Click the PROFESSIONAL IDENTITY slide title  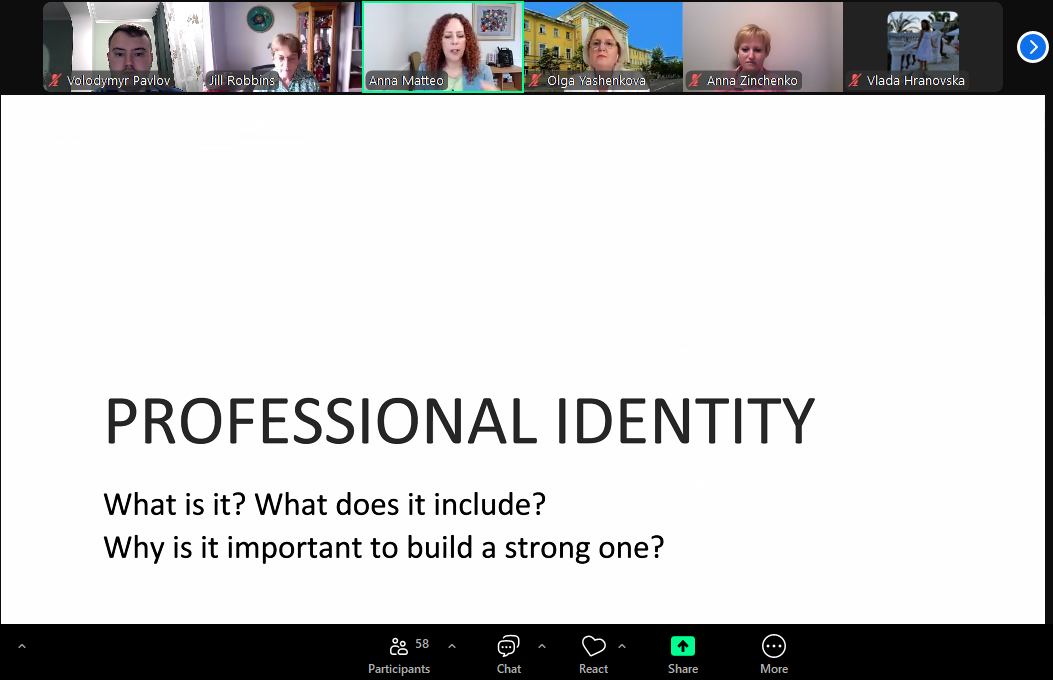click(x=459, y=421)
